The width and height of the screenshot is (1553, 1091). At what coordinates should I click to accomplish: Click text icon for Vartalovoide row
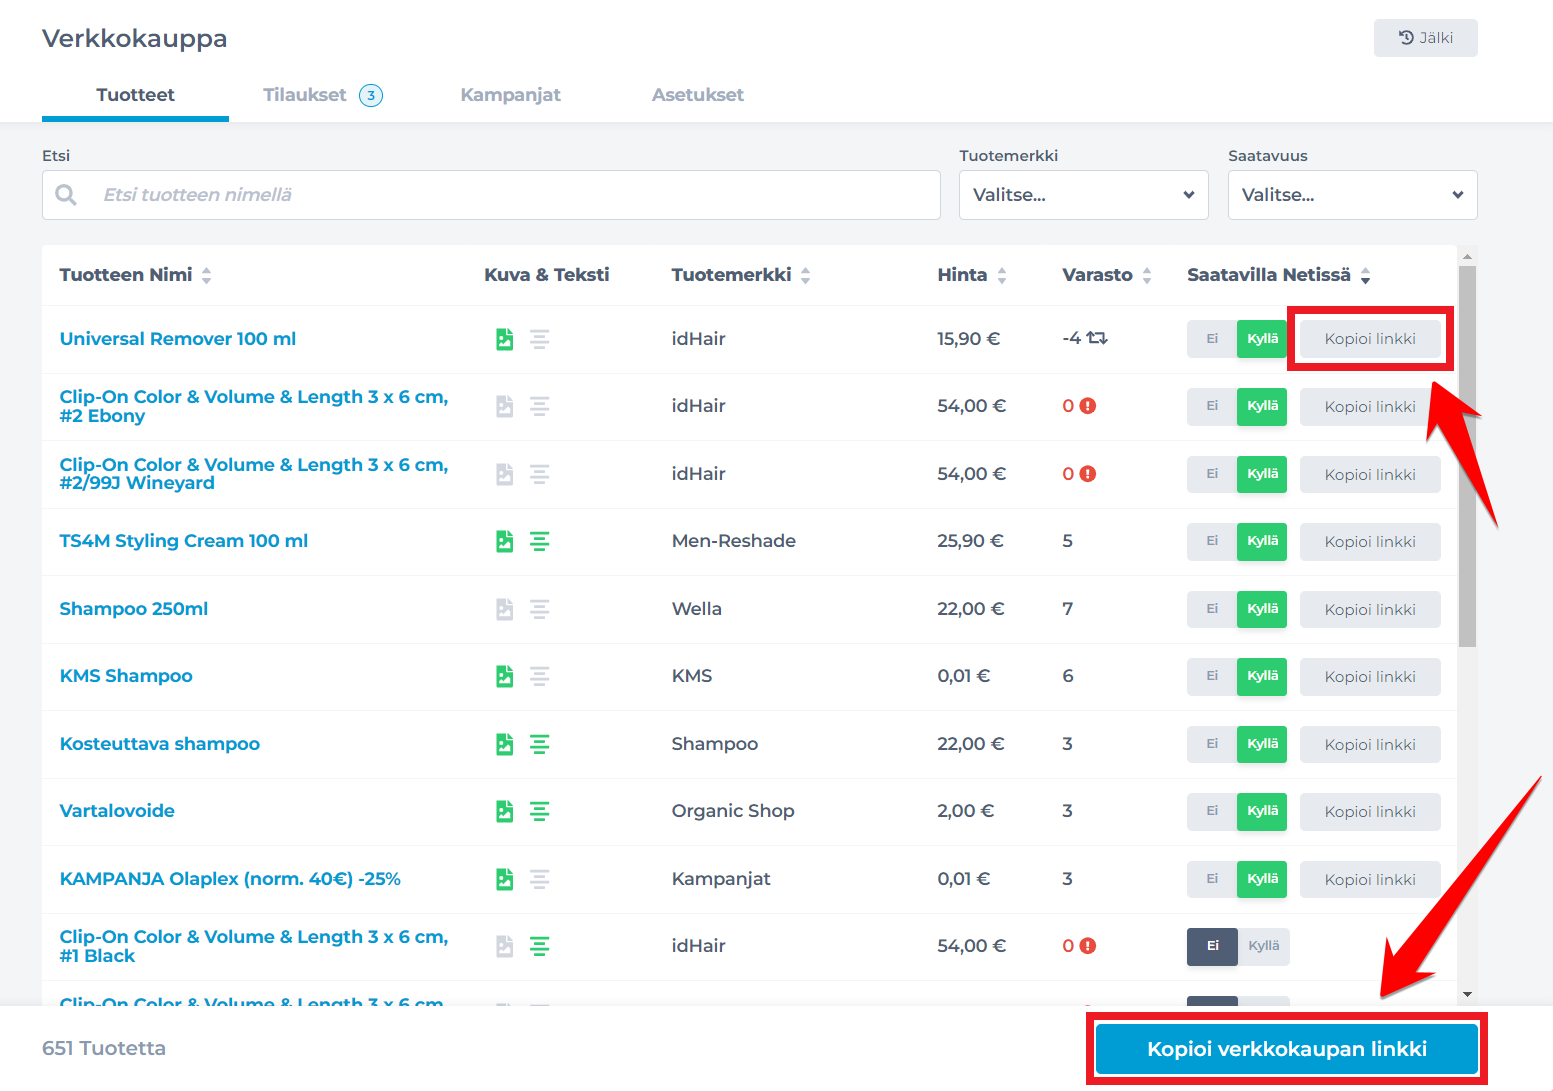(x=539, y=811)
